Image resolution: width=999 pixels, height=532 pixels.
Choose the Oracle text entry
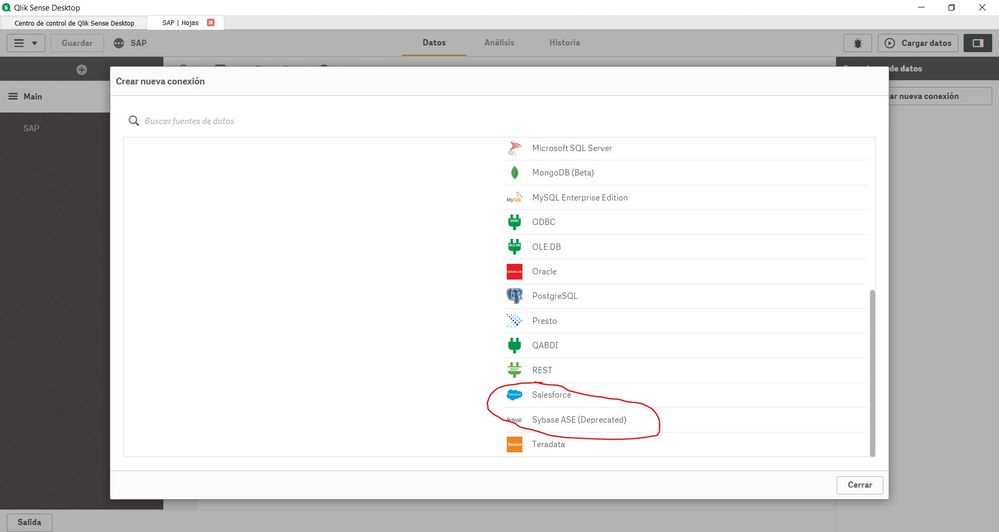(x=544, y=271)
